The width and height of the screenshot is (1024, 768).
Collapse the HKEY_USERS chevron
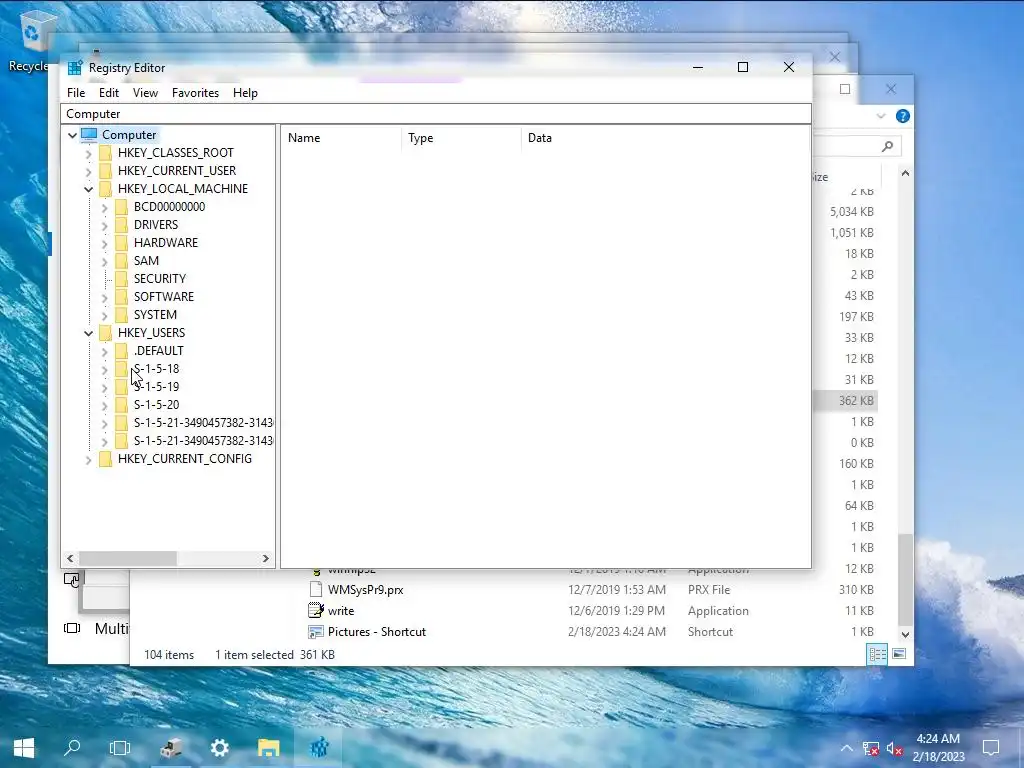pyautogui.click(x=88, y=333)
